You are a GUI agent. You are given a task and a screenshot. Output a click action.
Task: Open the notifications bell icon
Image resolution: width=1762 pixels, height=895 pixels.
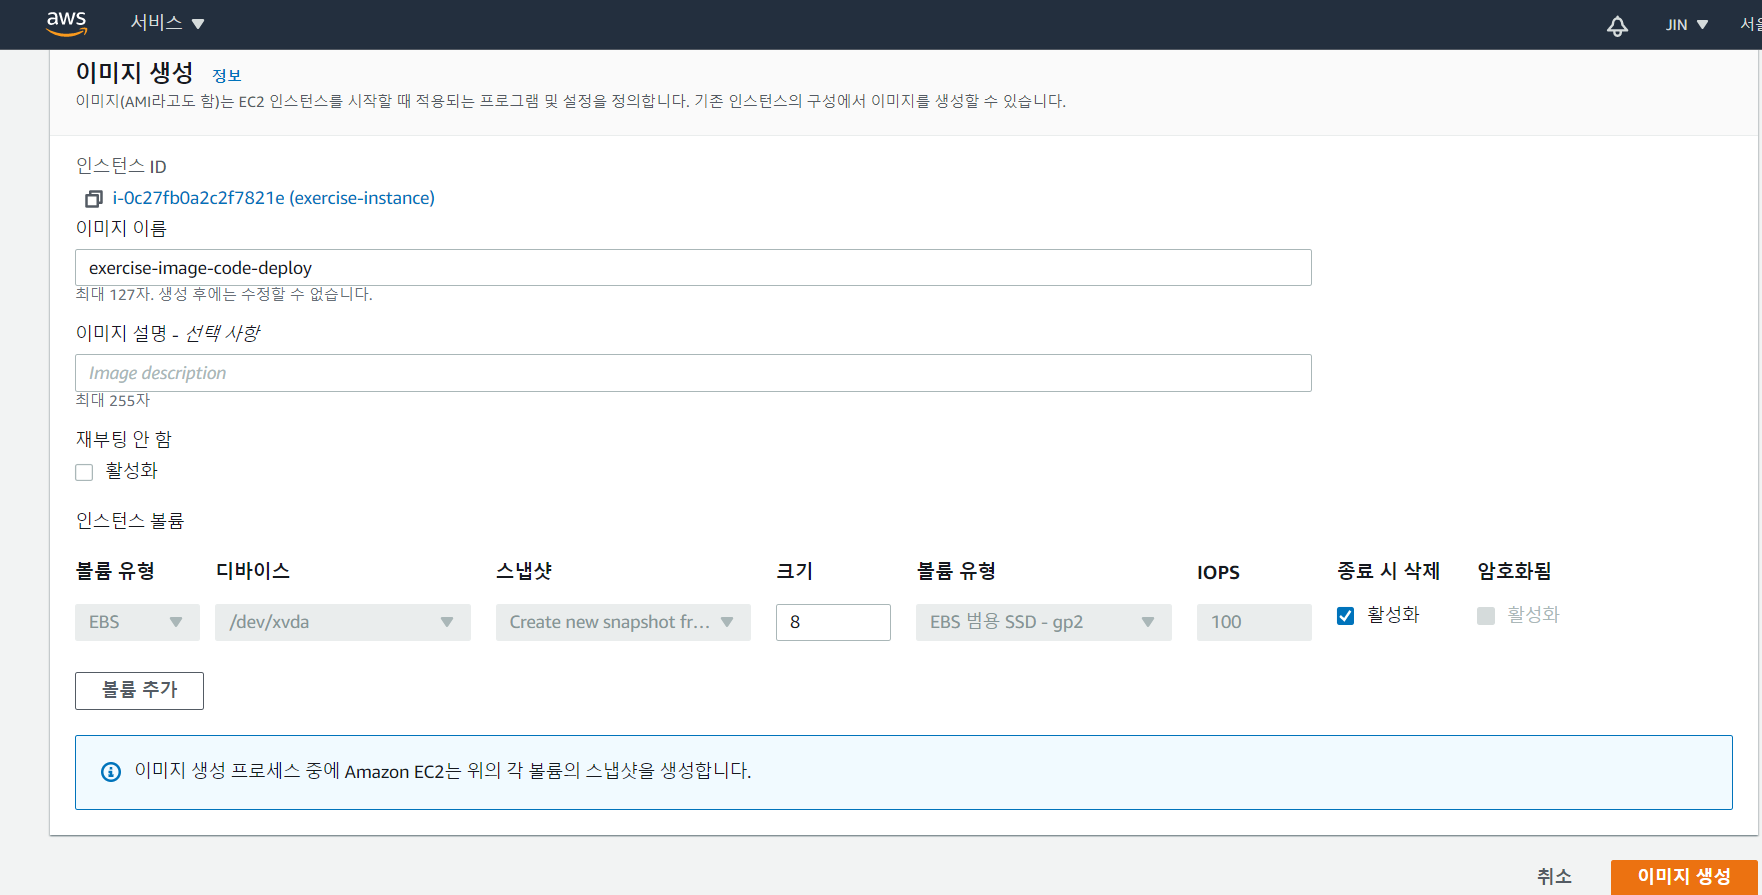pyautogui.click(x=1617, y=26)
